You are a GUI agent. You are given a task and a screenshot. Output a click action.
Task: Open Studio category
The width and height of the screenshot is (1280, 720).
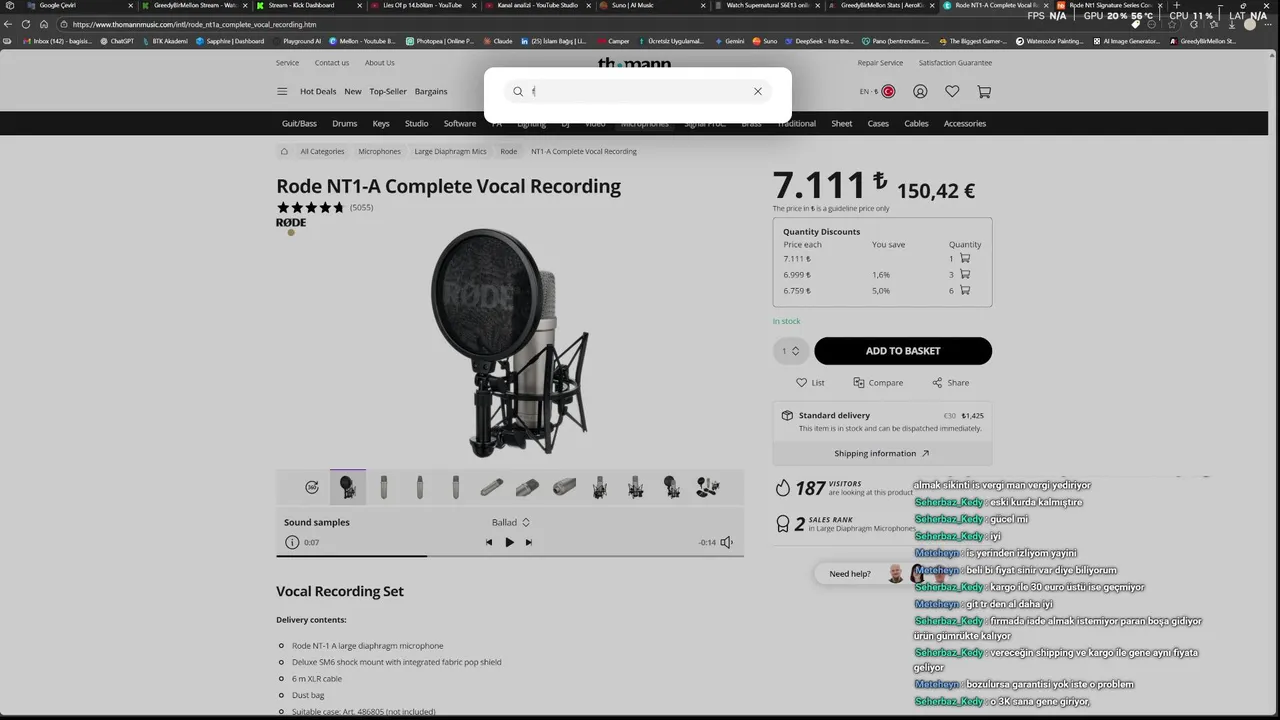click(416, 123)
